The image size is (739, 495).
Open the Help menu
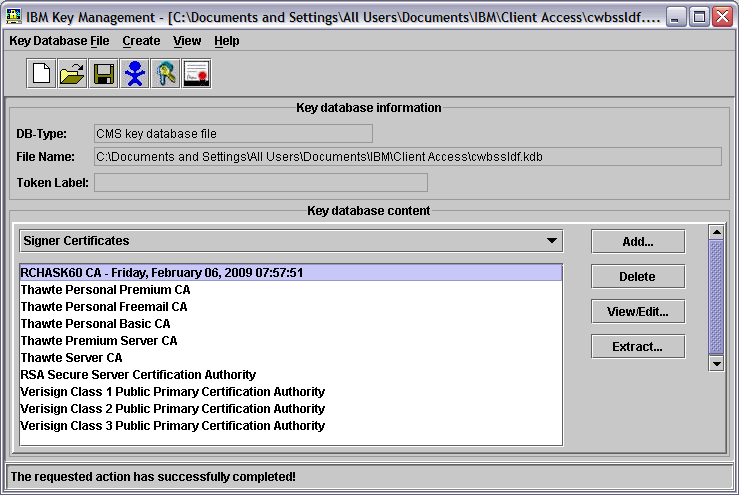click(x=227, y=41)
